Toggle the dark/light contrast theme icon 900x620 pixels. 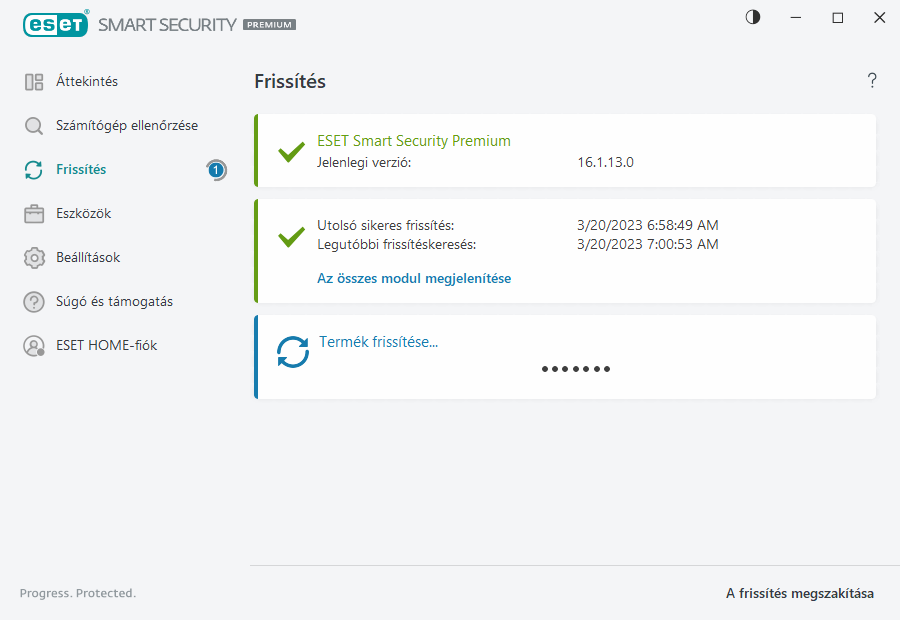(x=753, y=17)
